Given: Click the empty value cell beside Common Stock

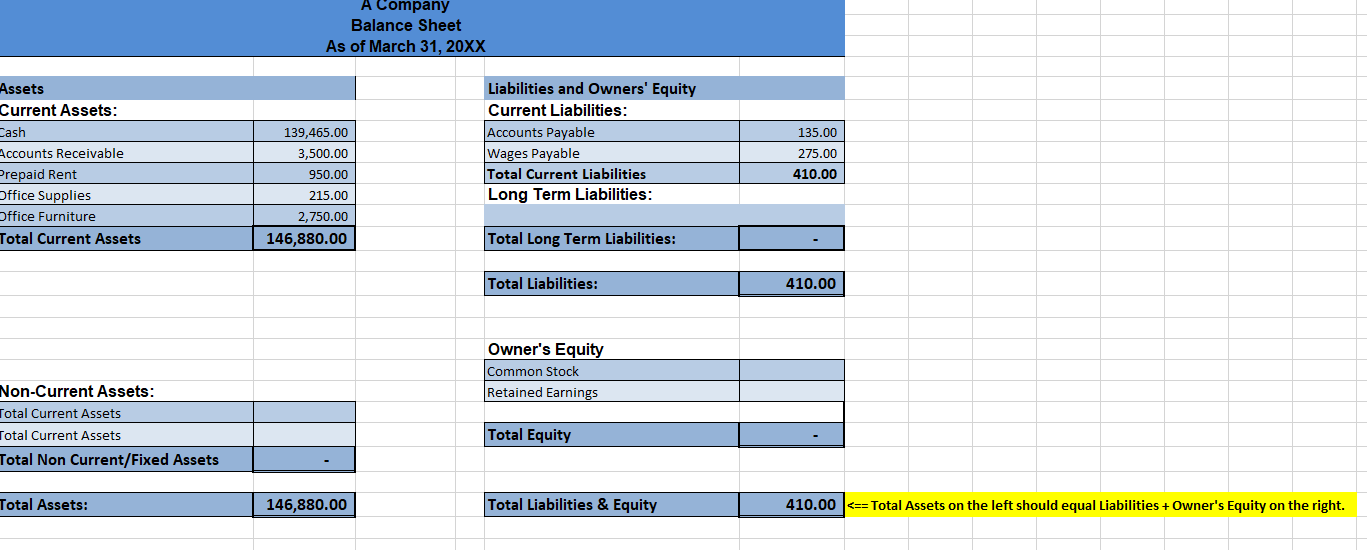Looking at the screenshot, I should (792, 371).
